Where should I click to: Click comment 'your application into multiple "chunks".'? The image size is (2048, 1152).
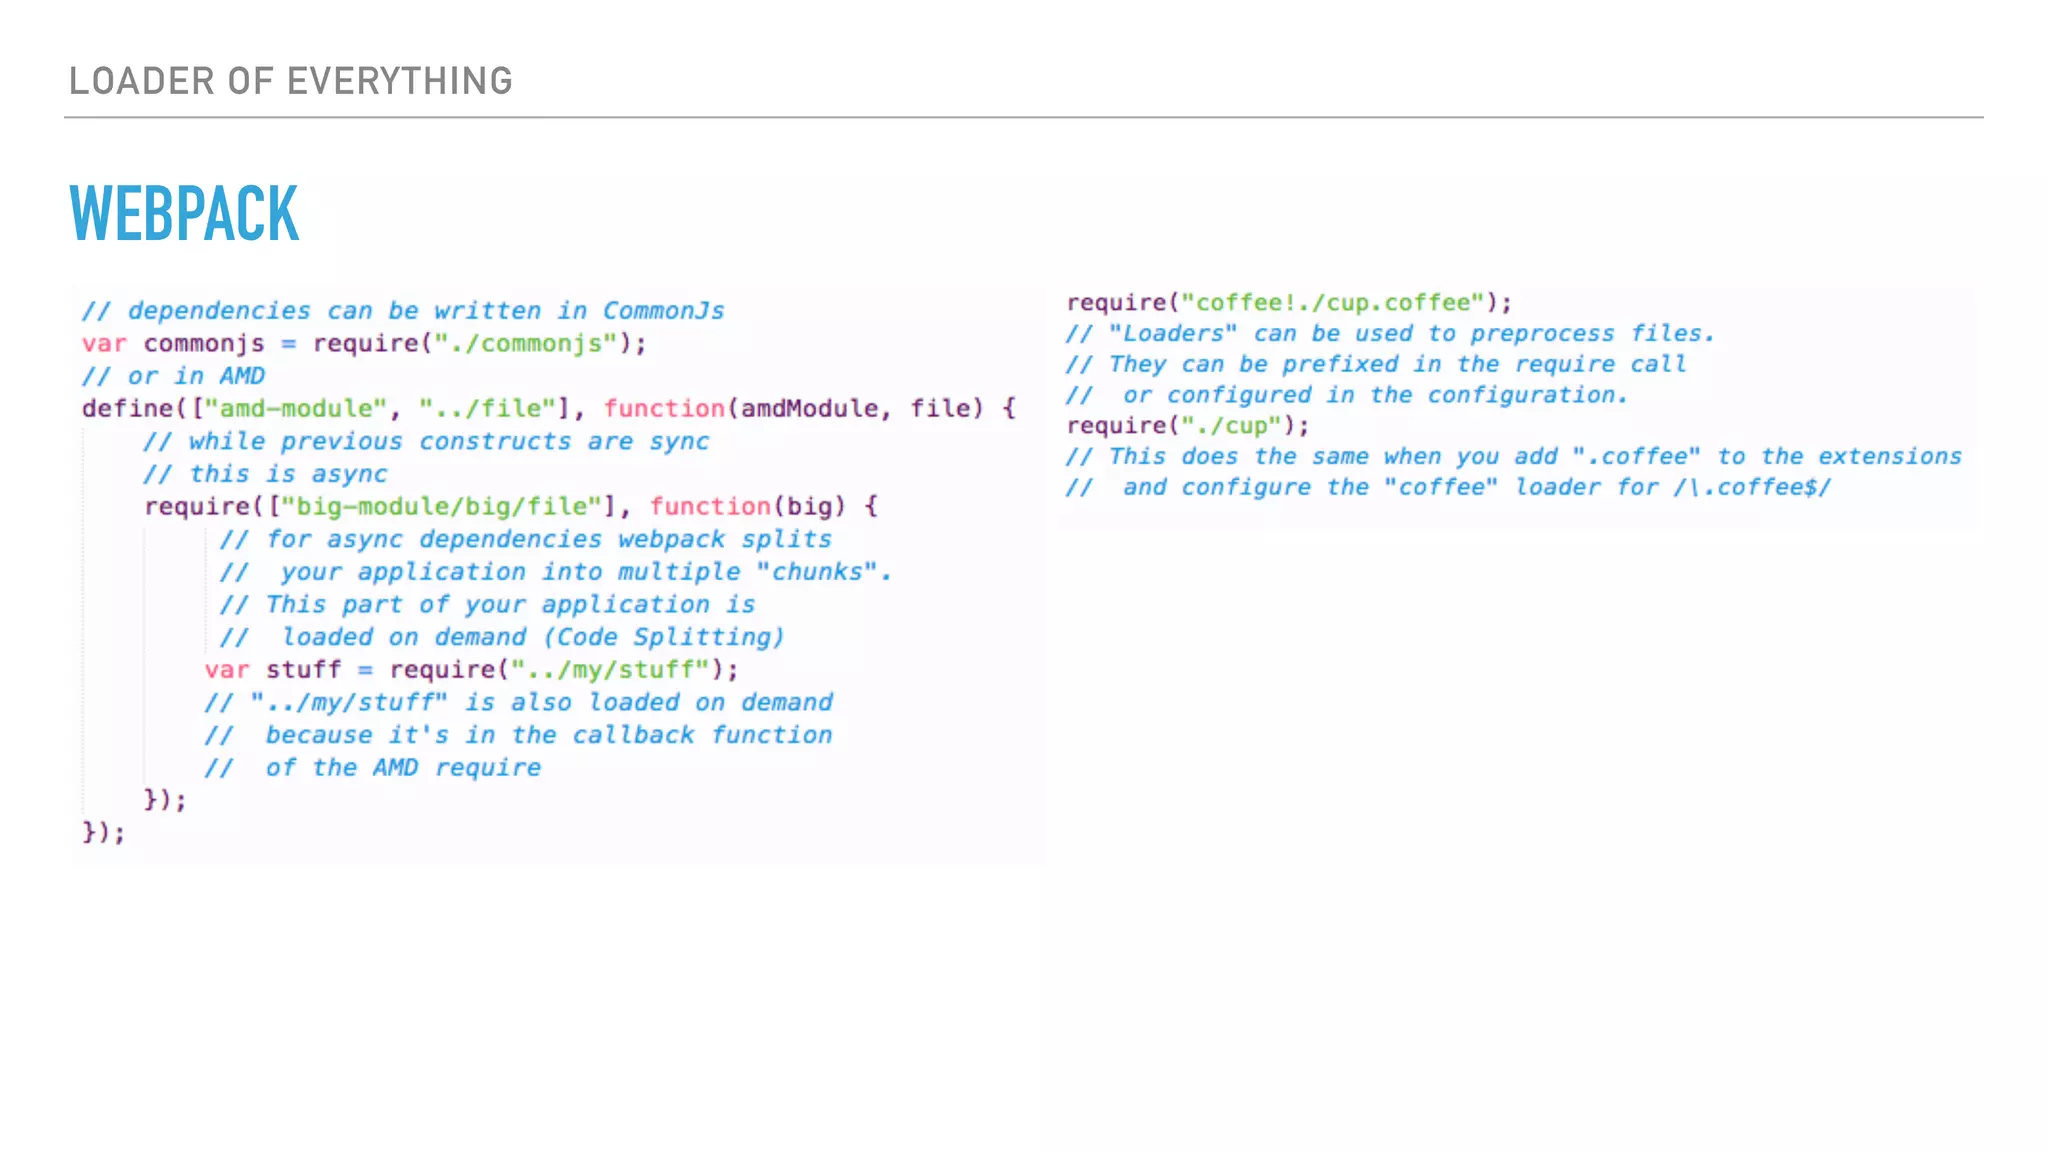click(556, 572)
